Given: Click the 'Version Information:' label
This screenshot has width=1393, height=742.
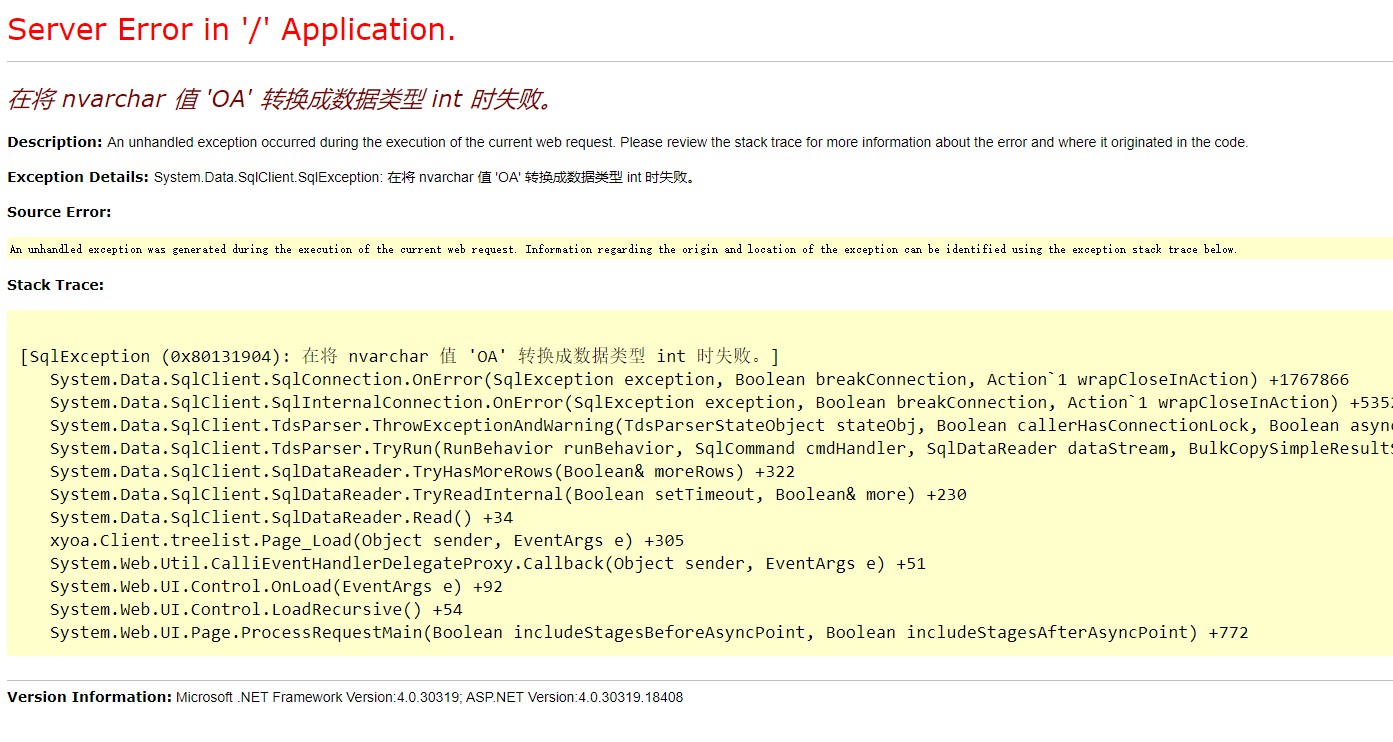Looking at the screenshot, I should [x=85, y=697].
